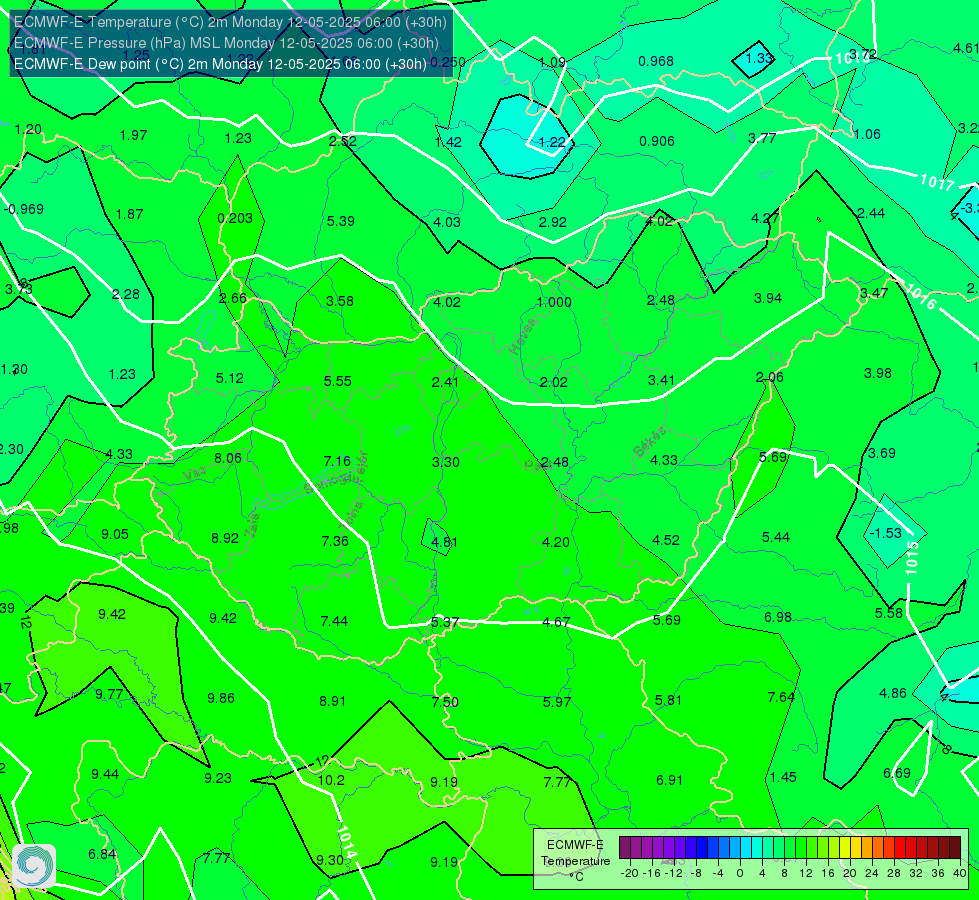
Task: Click the 9.86 dew point value
Action: tap(221, 698)
